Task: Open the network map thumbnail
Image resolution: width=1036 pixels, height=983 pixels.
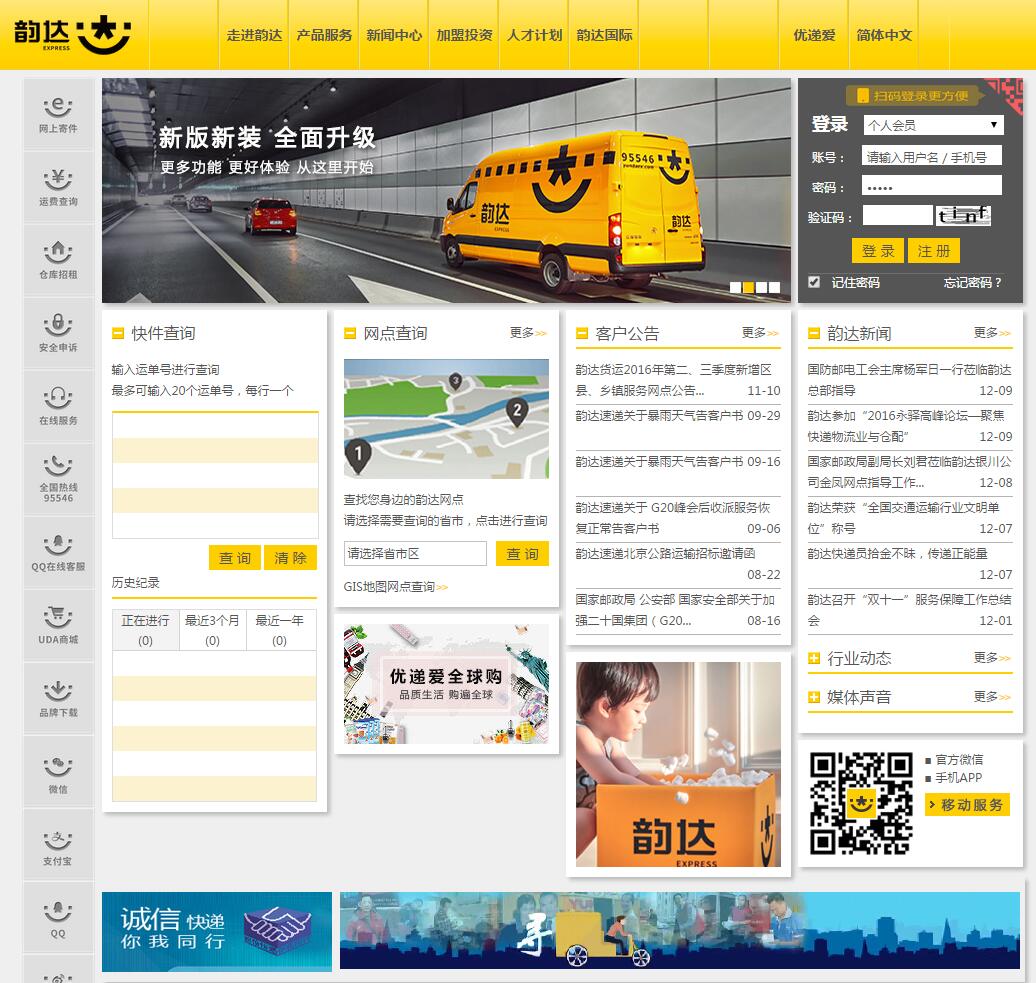Action: (x=446, y=419)
